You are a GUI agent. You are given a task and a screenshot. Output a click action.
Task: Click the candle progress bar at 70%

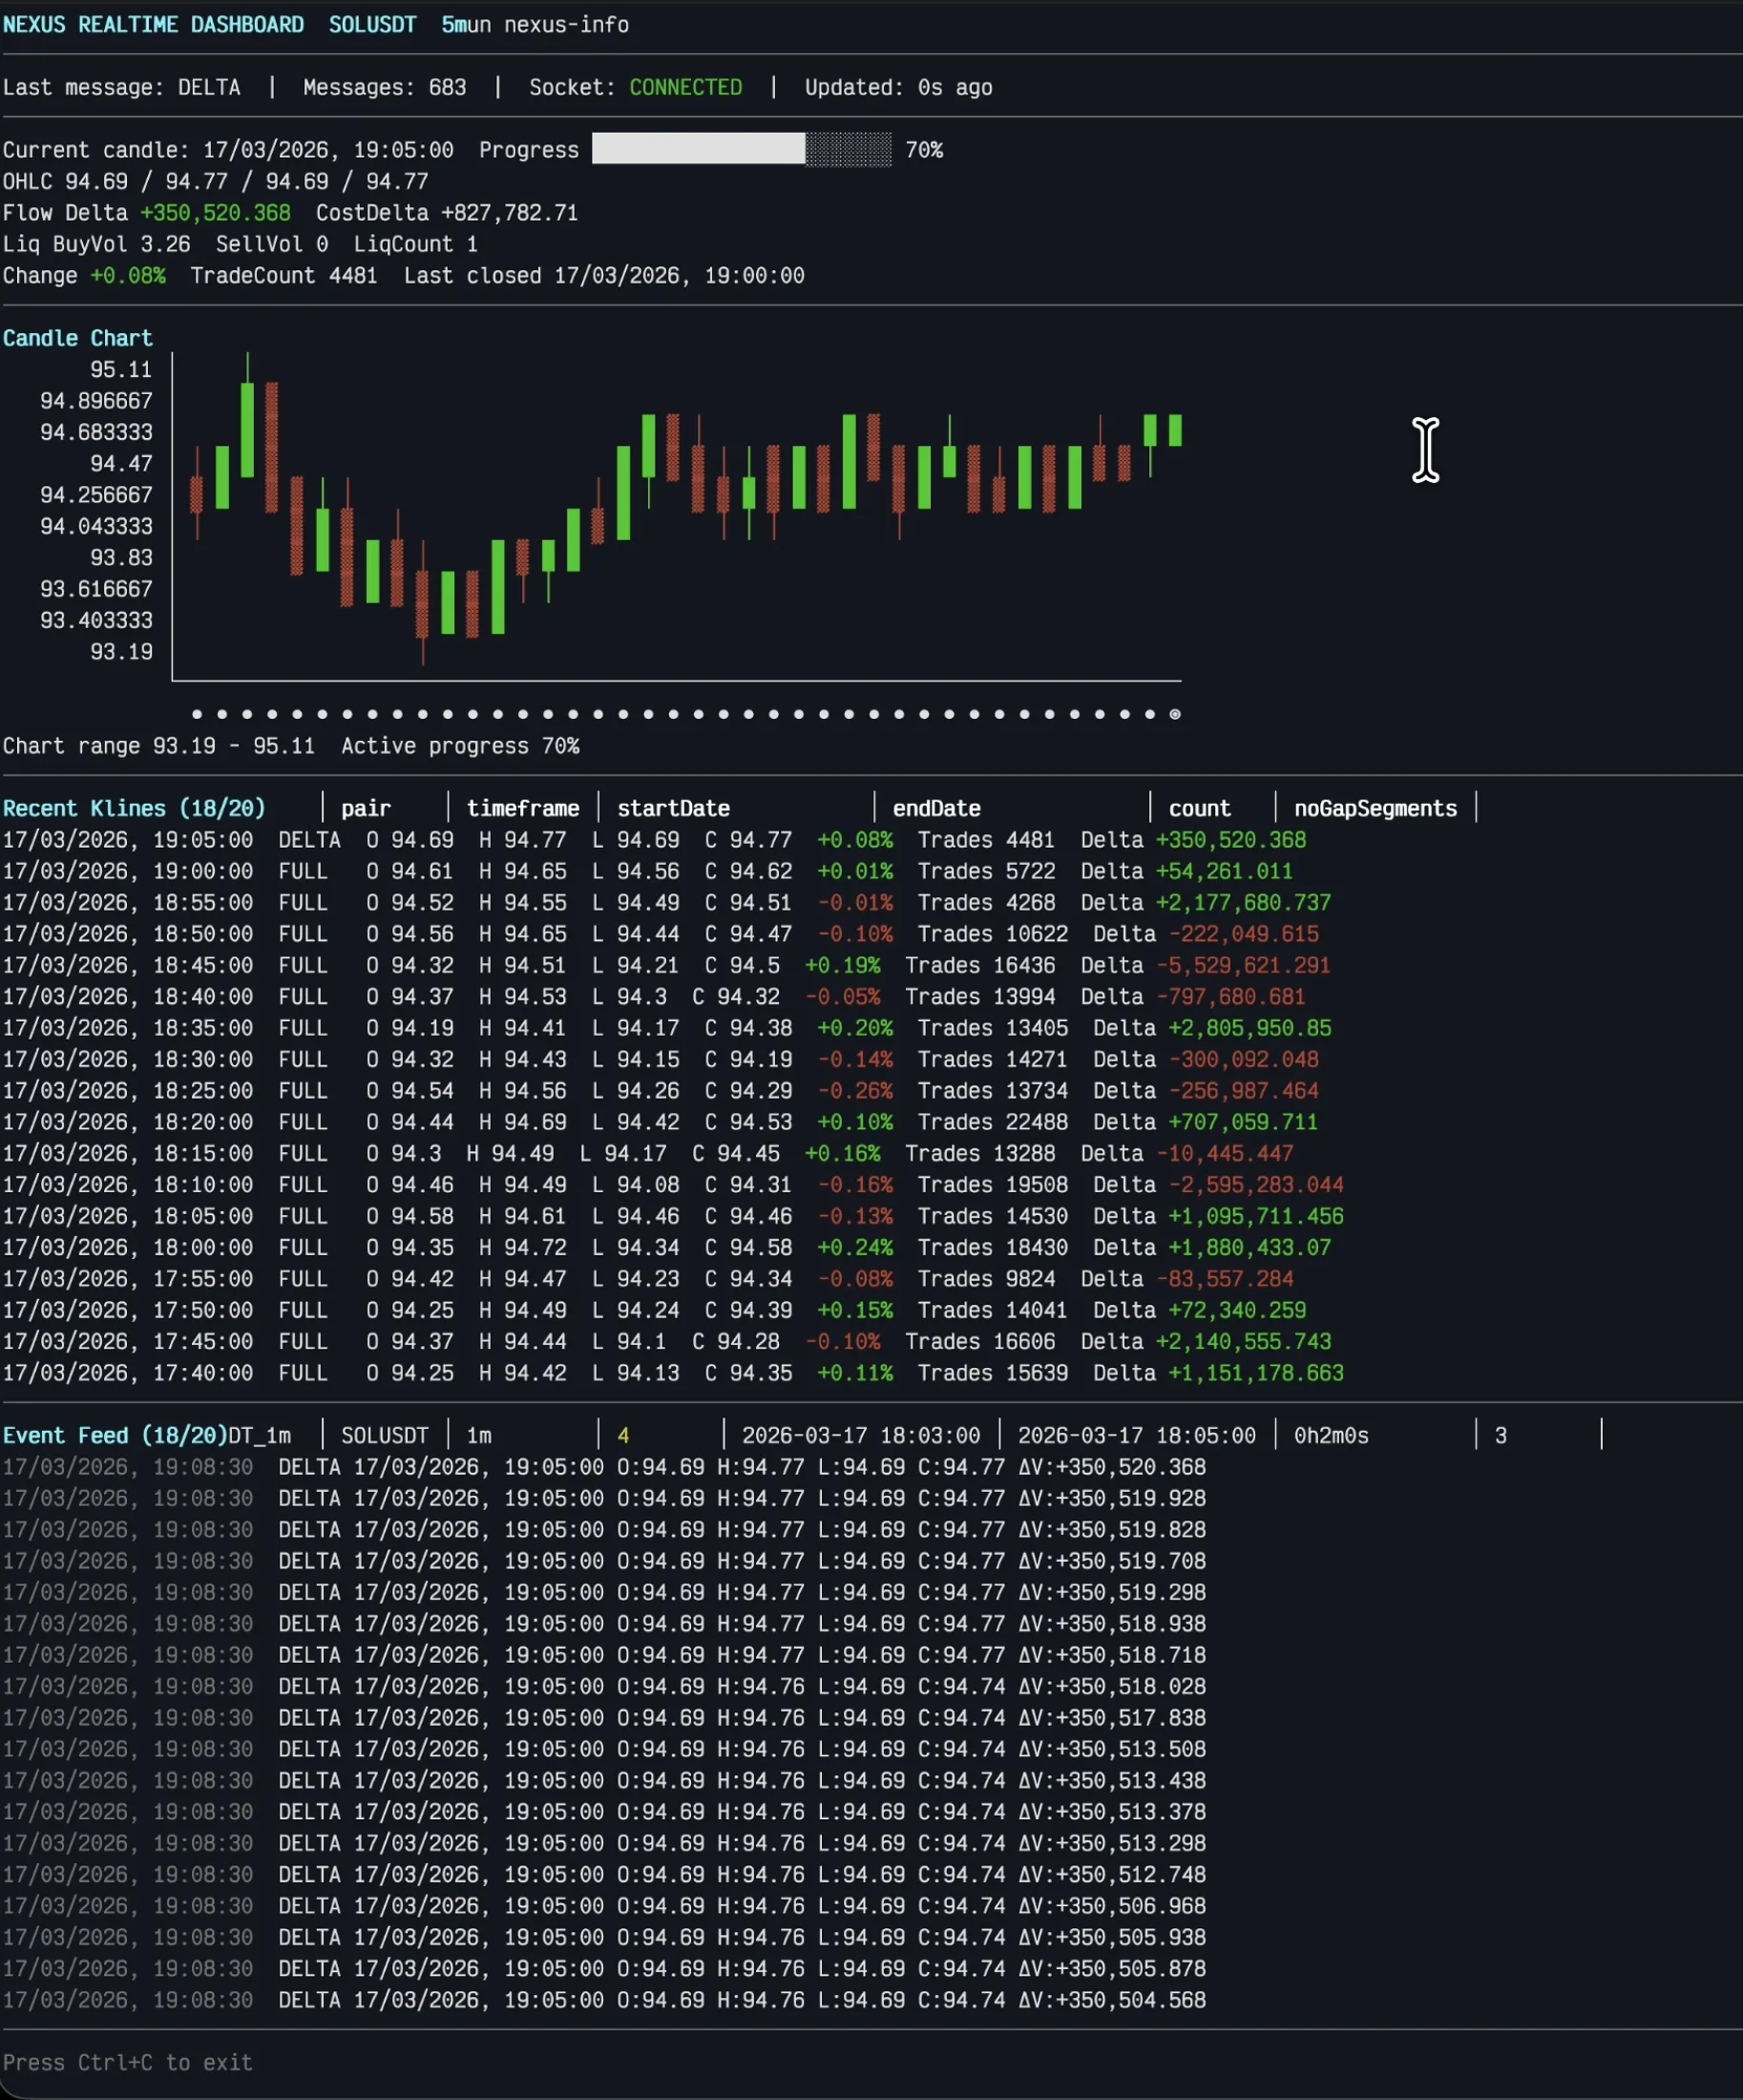(741, 149)
